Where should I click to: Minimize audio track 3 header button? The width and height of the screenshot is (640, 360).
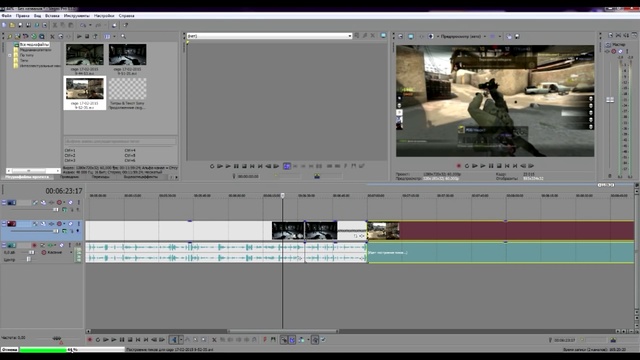[4, 245]
